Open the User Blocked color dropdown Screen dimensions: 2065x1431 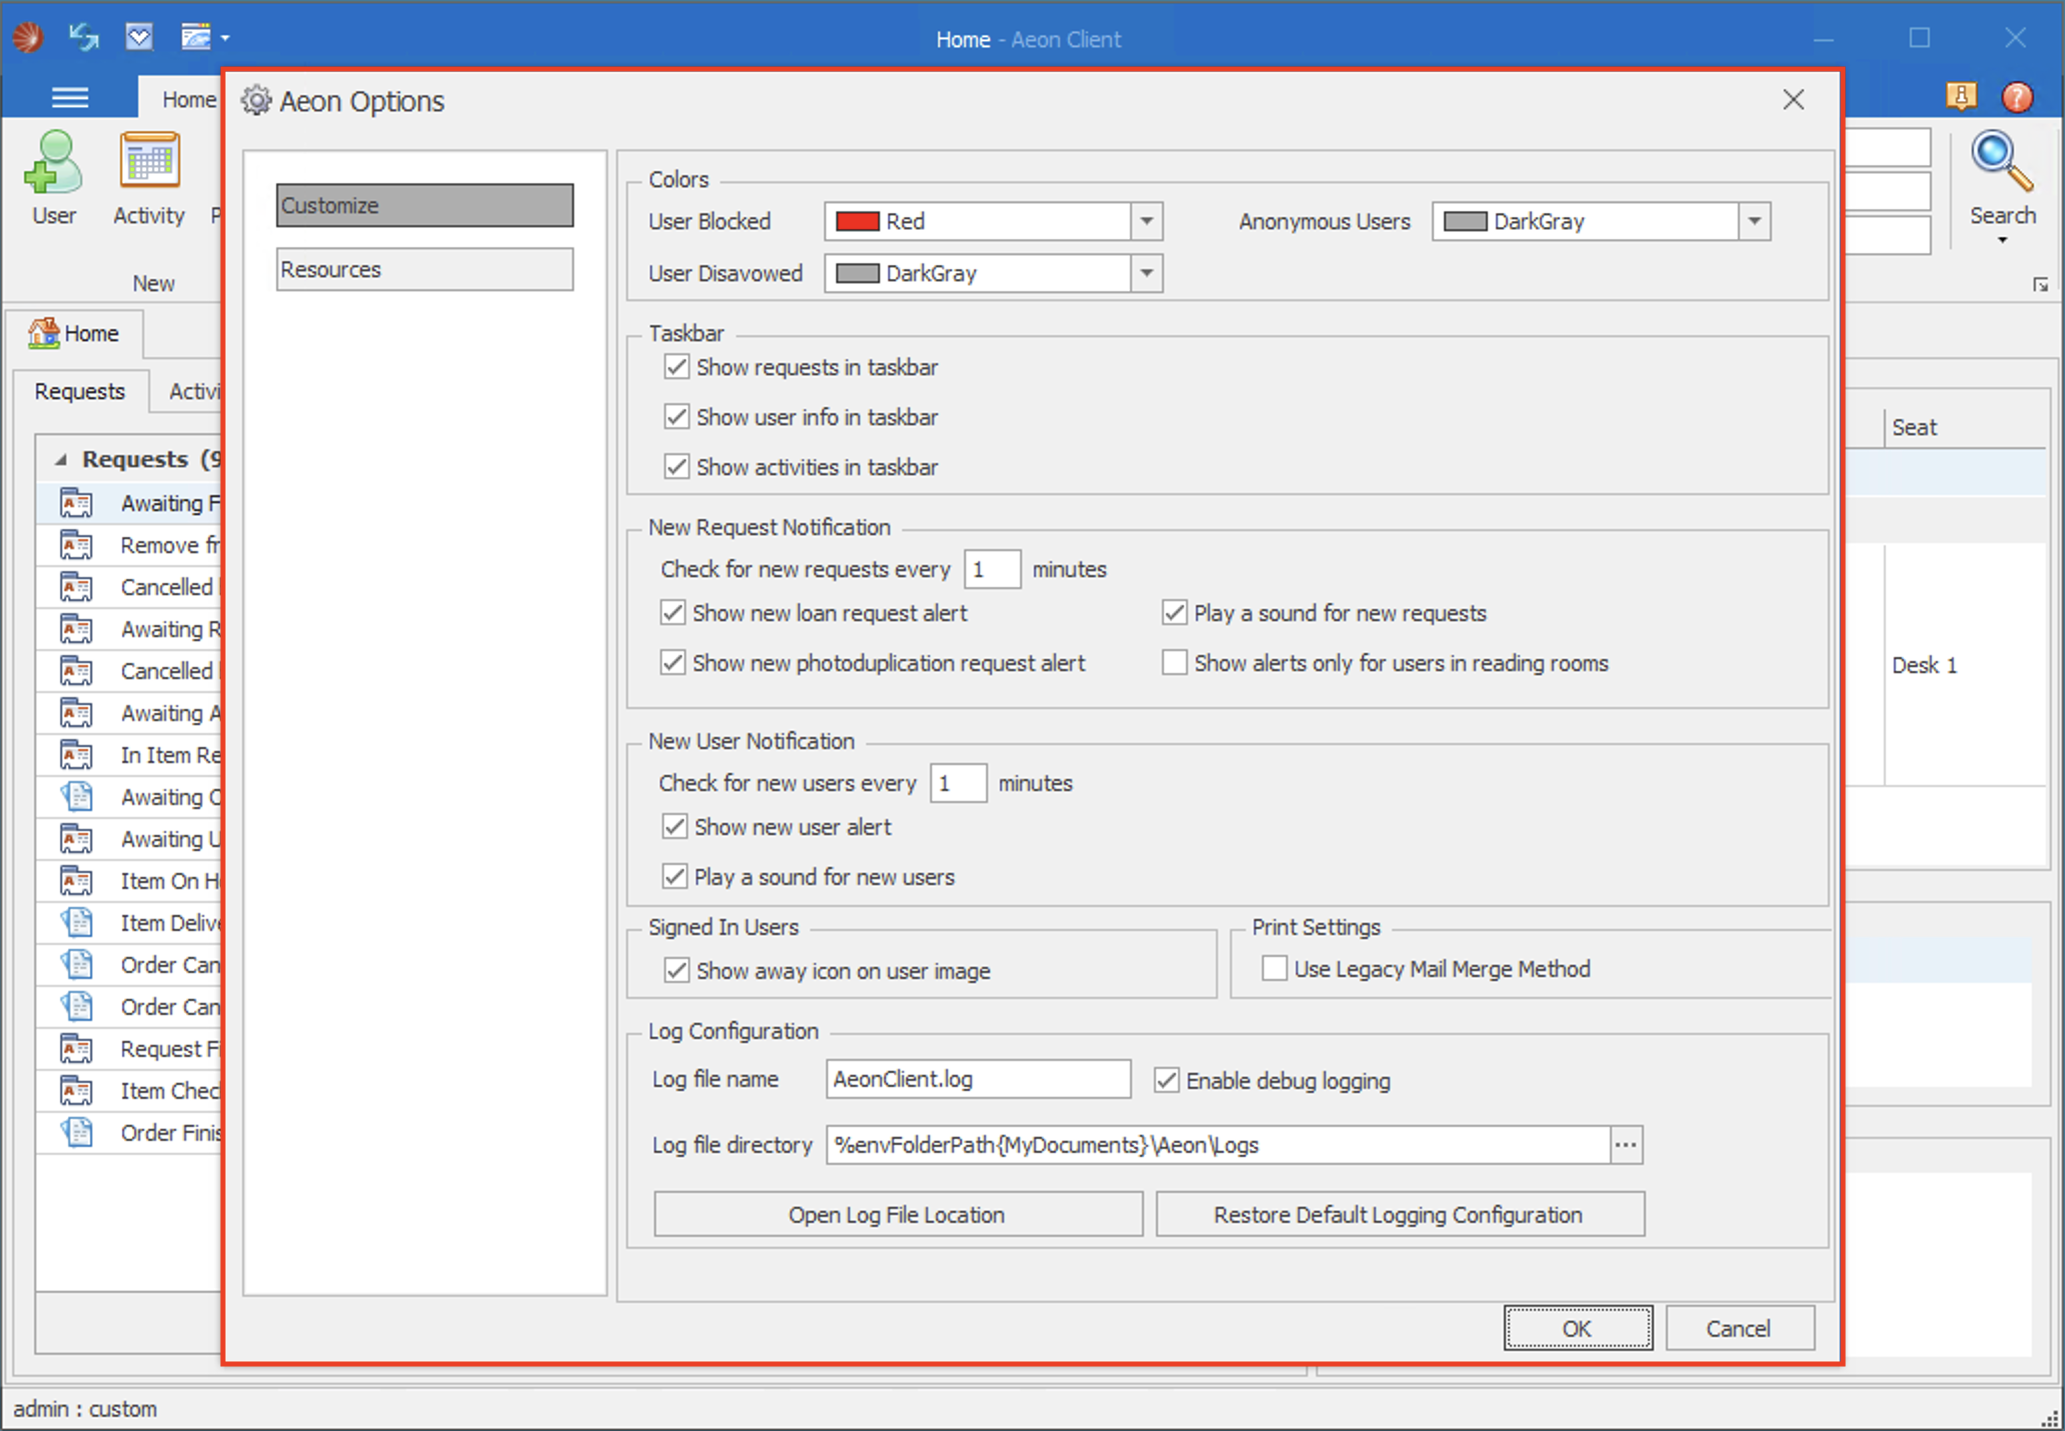1147,221
